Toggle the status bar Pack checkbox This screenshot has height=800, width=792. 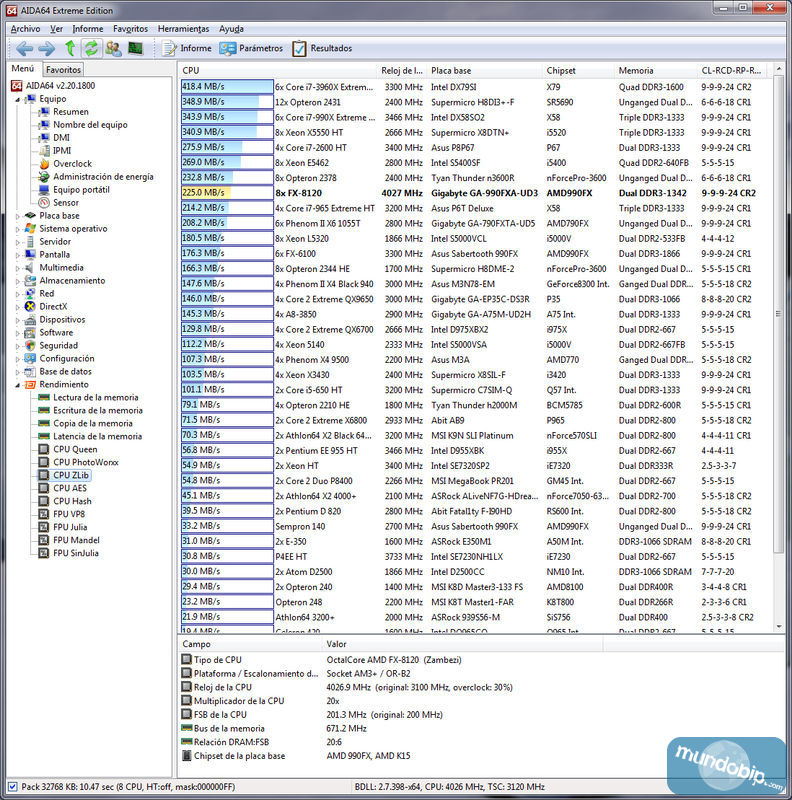pos(13,787)
